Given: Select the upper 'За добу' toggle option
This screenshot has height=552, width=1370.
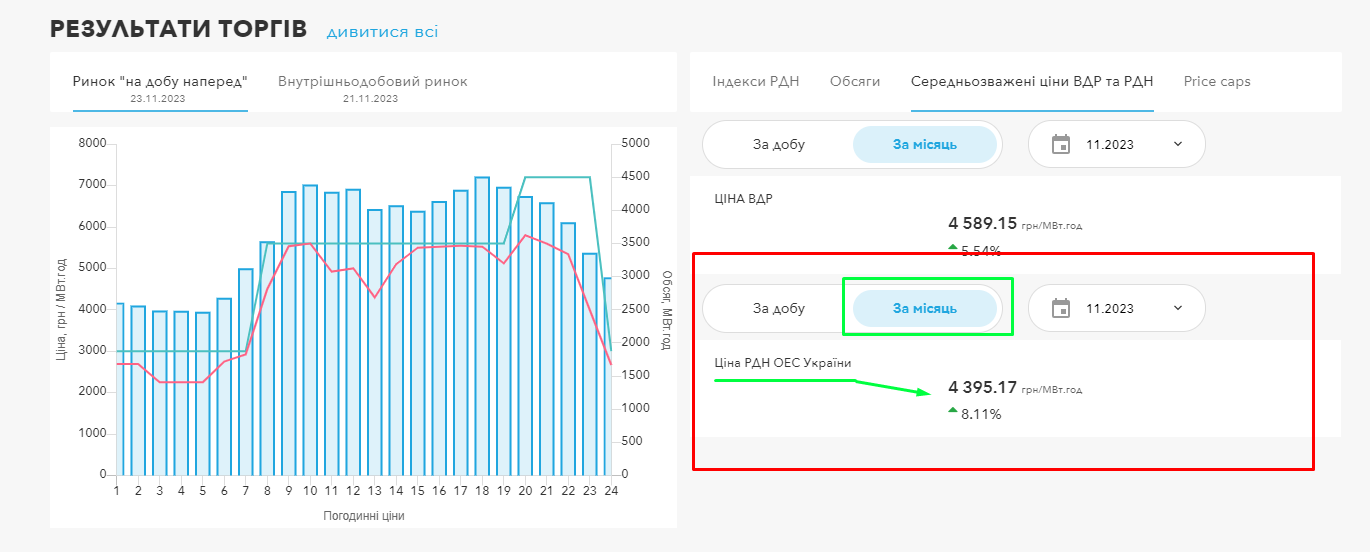Looking at the screenshot, I should 778,144.
